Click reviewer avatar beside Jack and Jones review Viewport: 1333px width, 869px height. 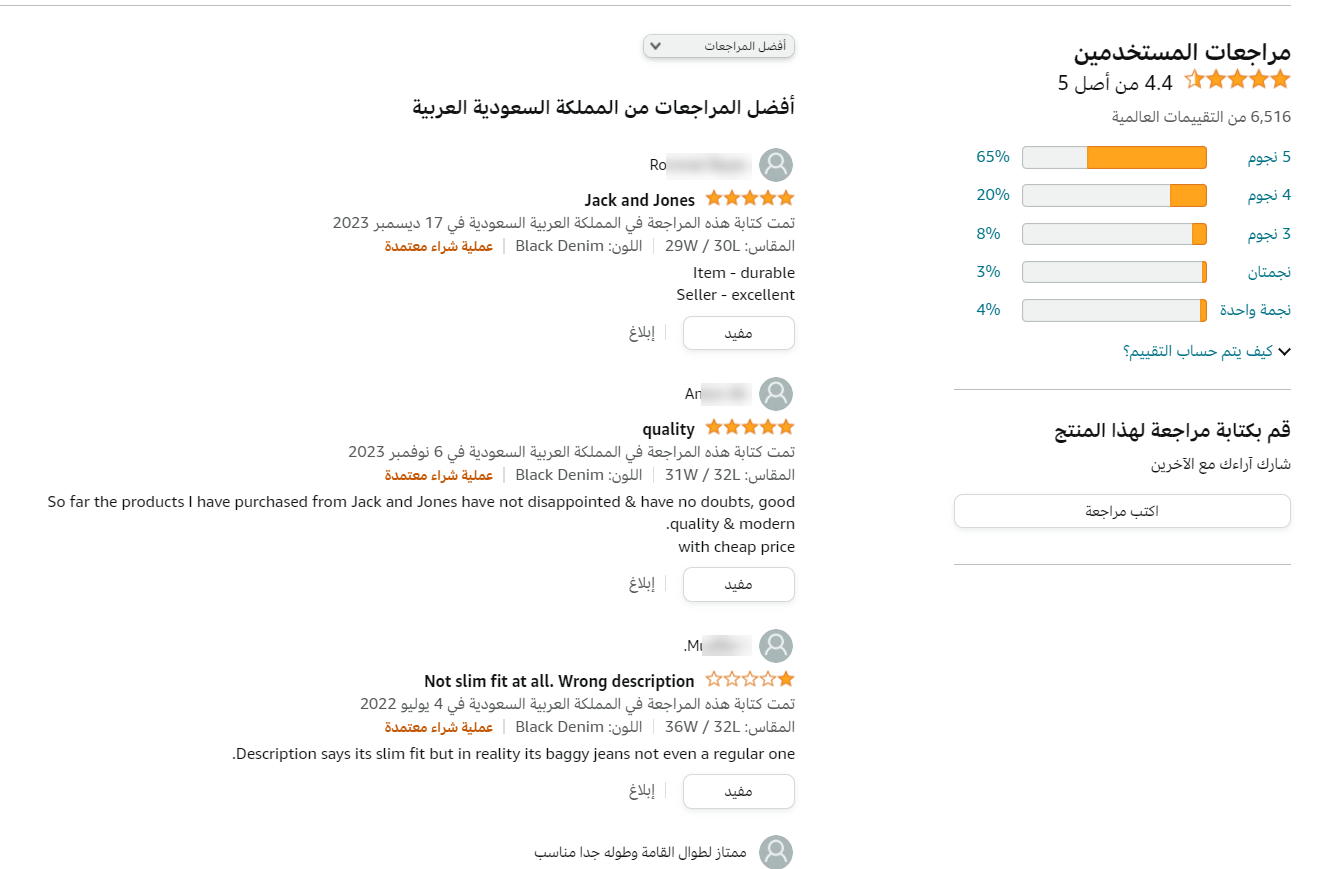[x=776, y=165]
